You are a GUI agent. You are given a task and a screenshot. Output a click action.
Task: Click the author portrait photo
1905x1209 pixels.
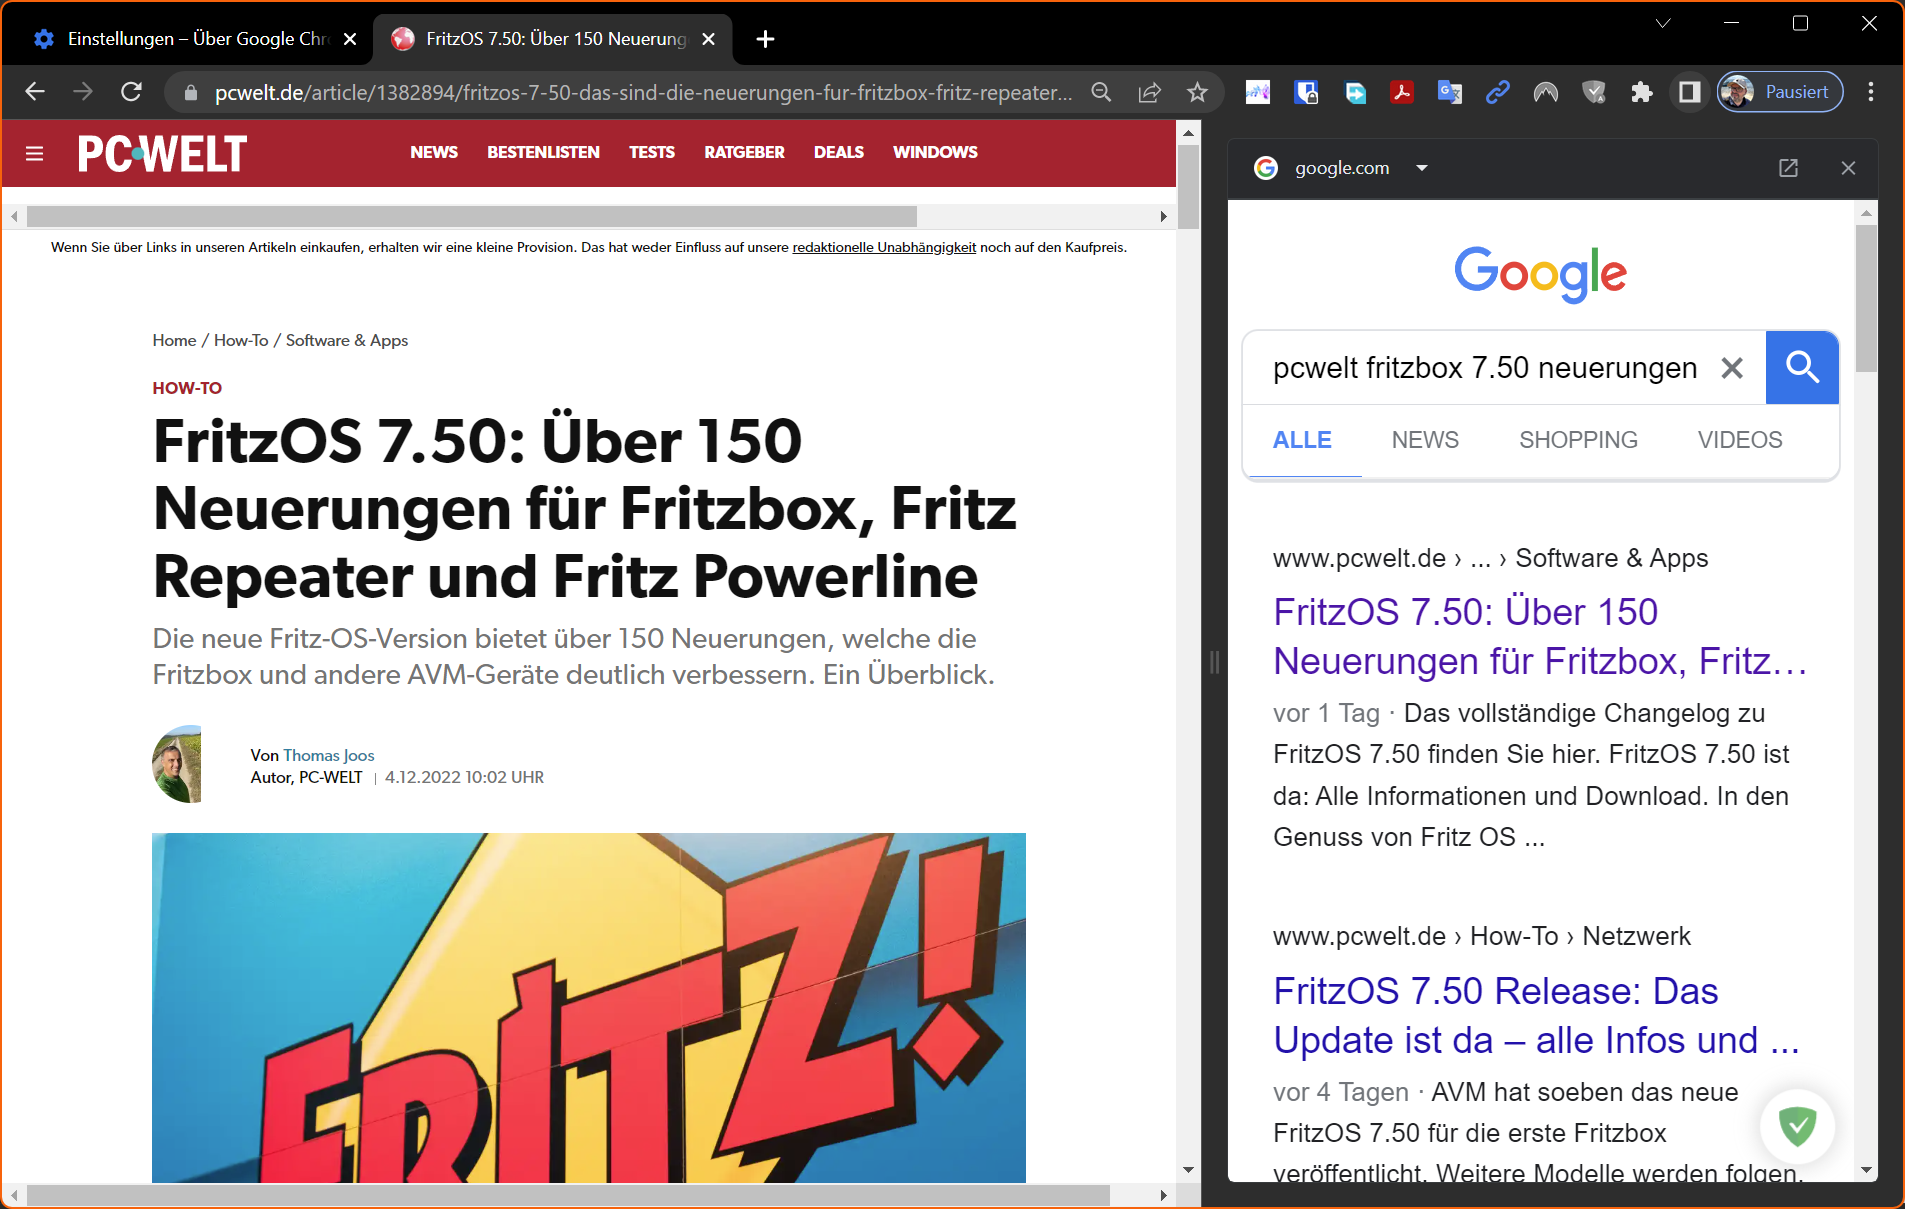[177, 764]
